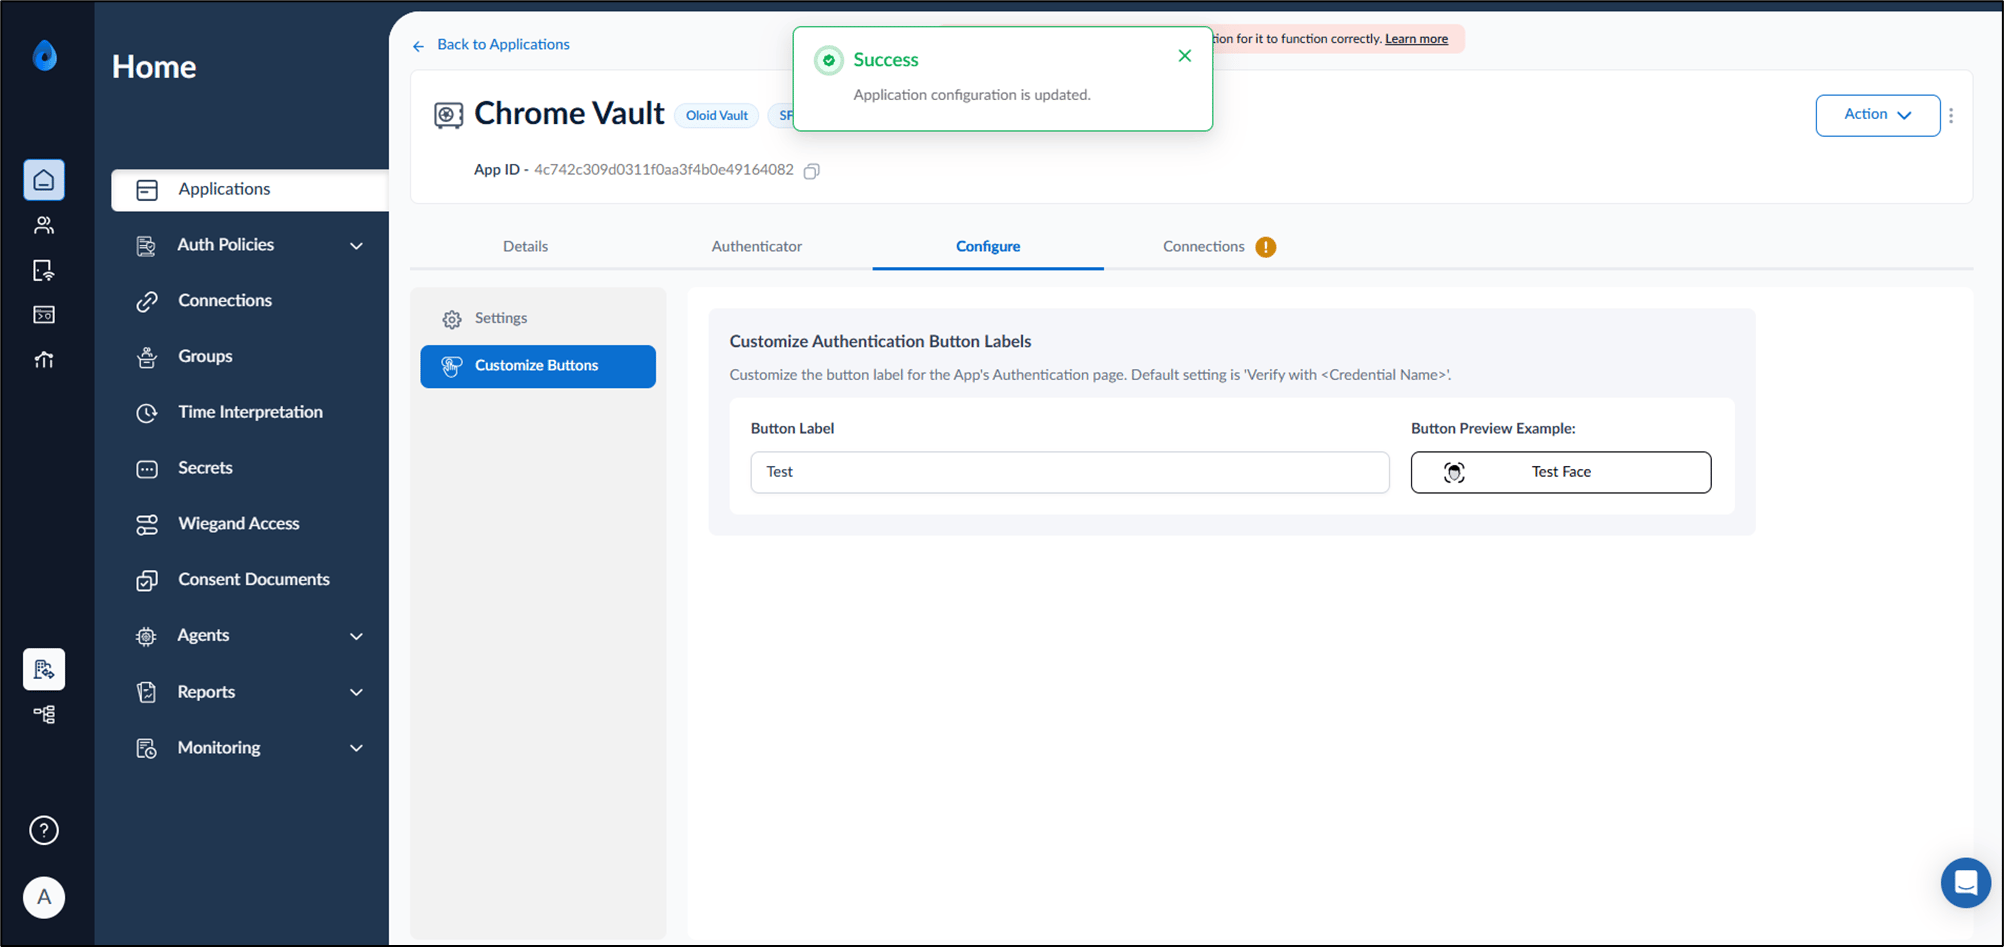The image size is (2004, 947).
Task: Open the analytics chart icon in left rail
Action: pos(44,360)
